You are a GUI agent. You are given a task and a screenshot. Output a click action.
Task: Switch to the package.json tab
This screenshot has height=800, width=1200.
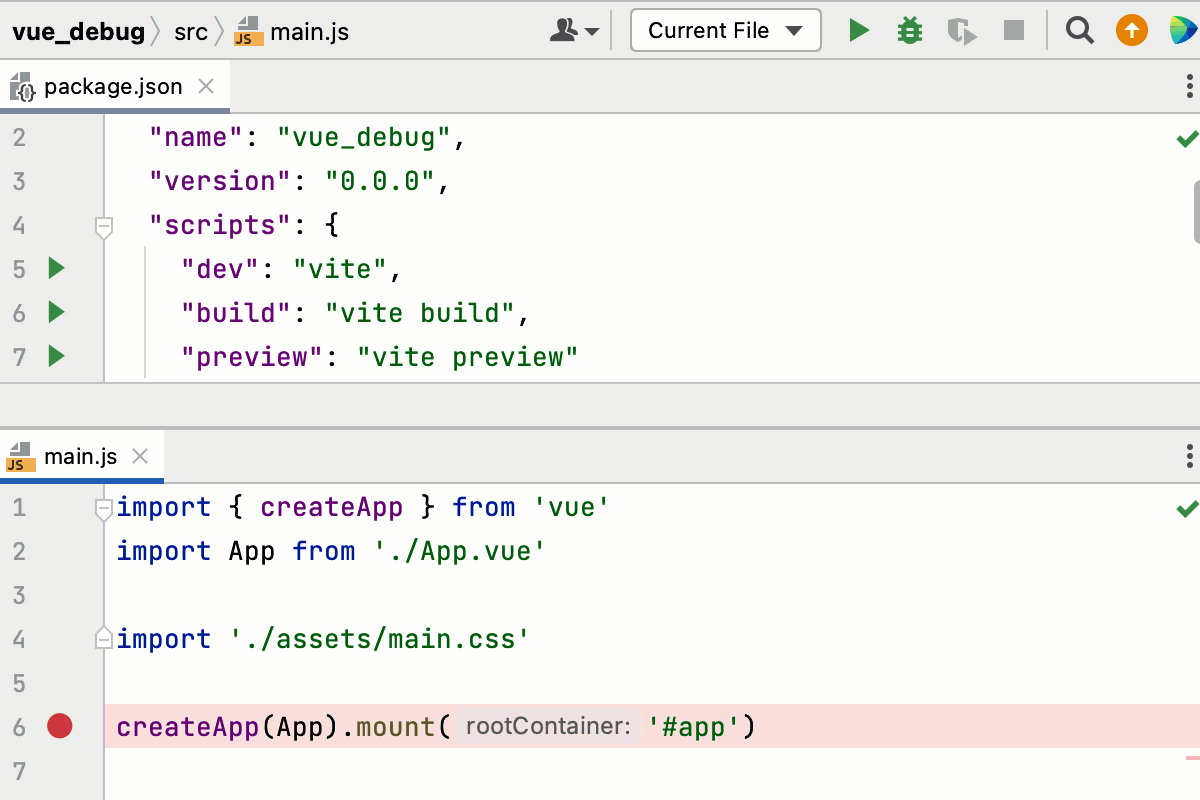112,87
